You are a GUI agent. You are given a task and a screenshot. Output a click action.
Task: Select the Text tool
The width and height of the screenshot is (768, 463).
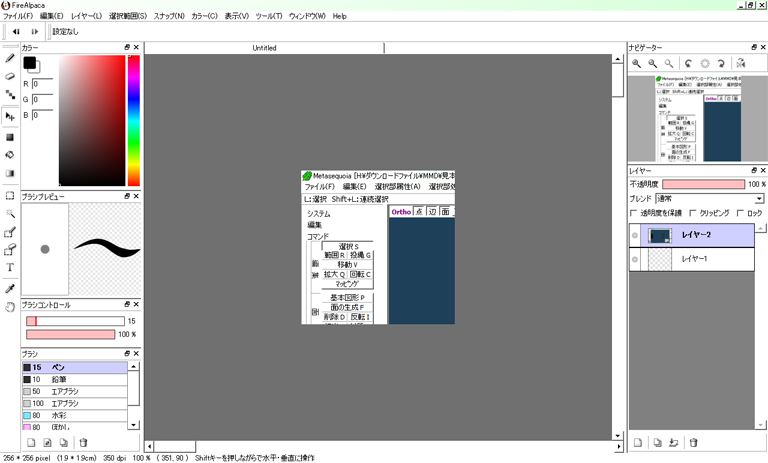(10, 268)
